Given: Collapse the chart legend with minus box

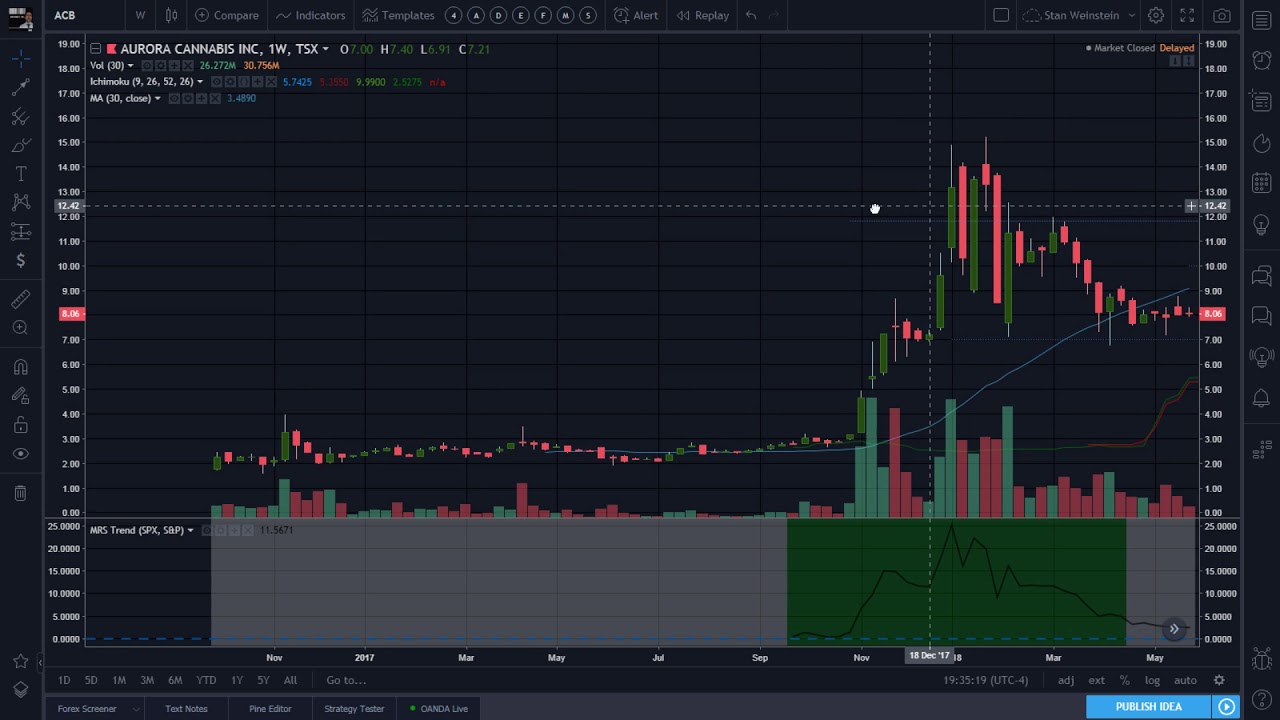Looking at the screenshot, I should click(x=95, y=49).
